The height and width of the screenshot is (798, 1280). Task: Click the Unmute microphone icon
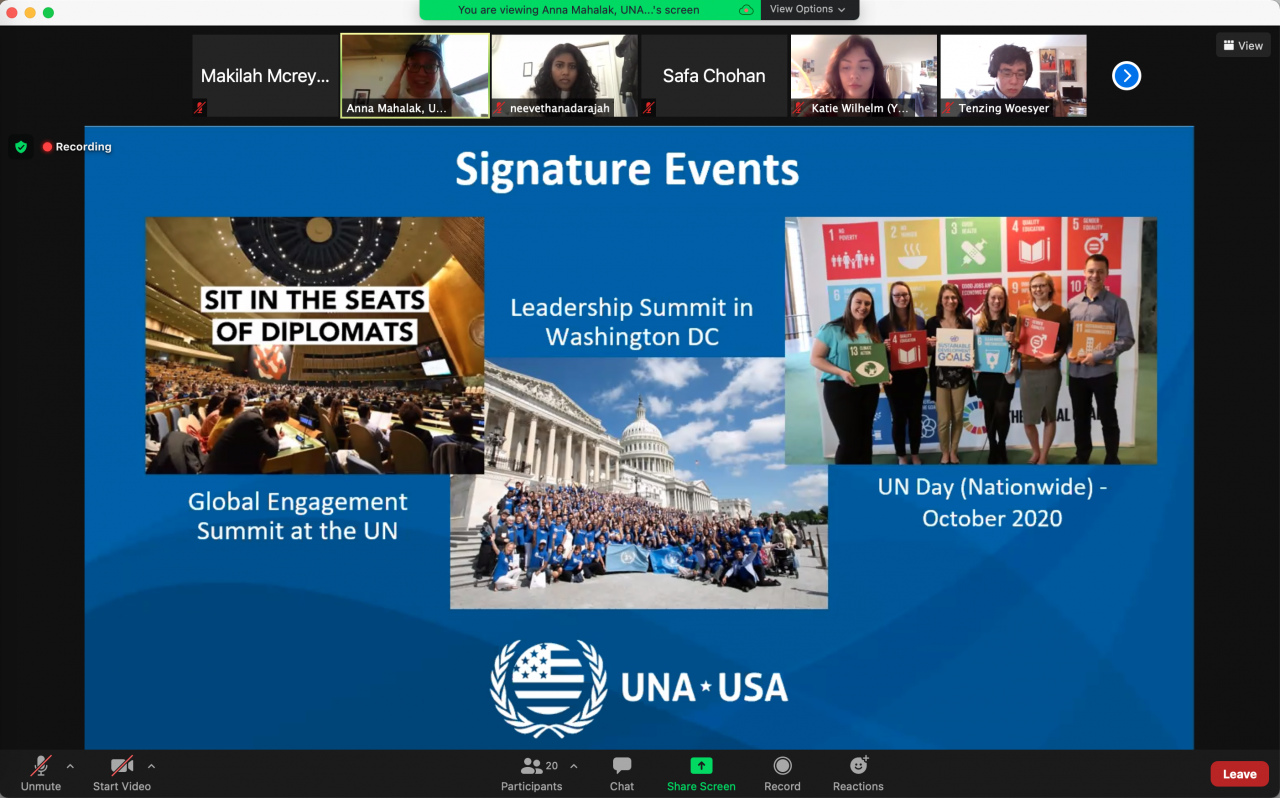(x=41, y=766)
